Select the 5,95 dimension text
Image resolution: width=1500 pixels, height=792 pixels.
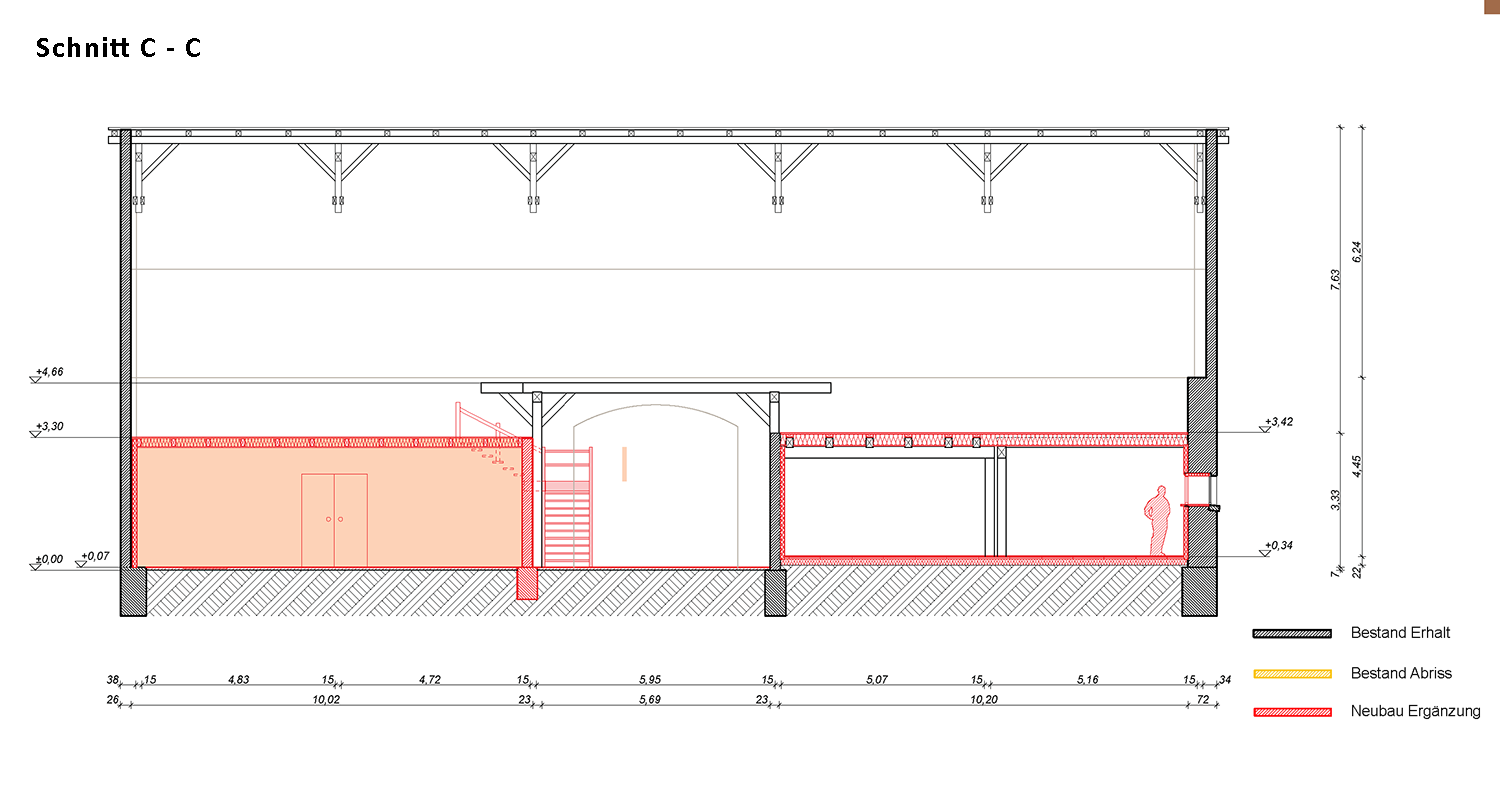click(x=649, y=680)
